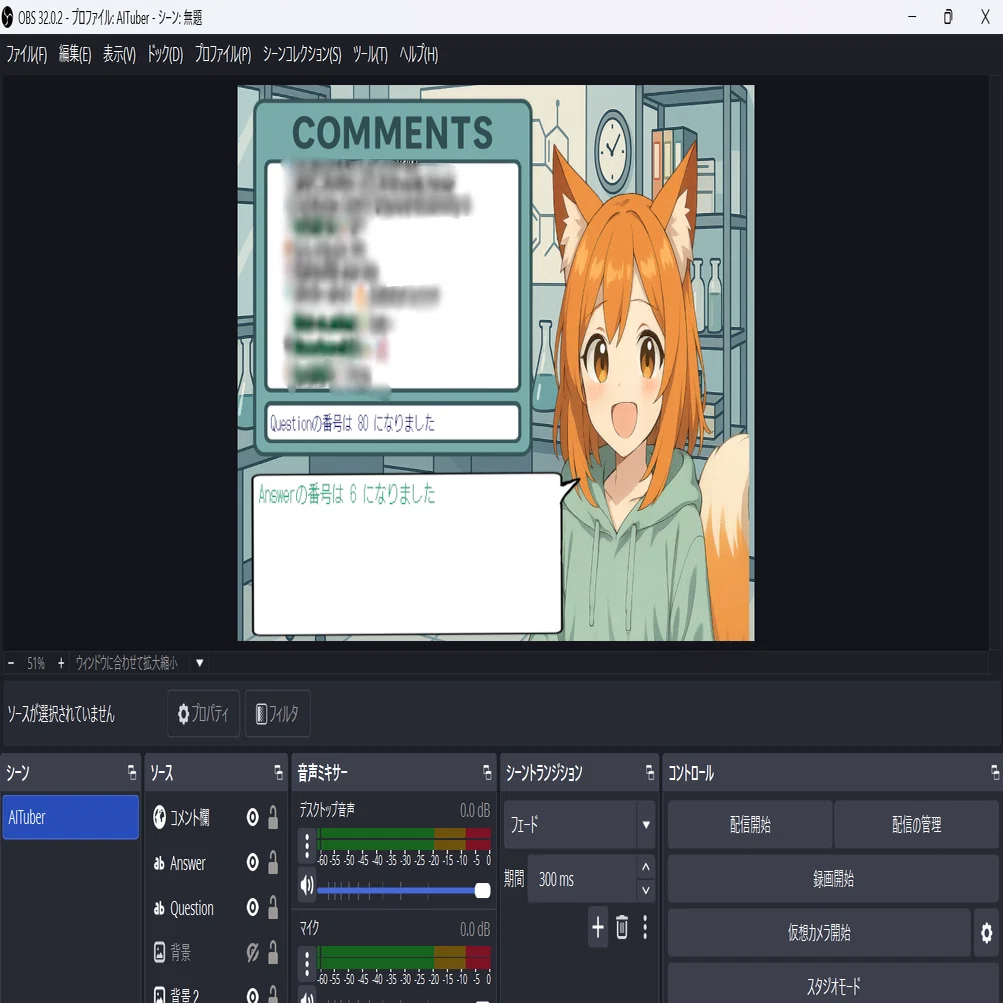Viewport: 1003px width, 1003px height.
Task: Lock the Answer source
Action: [273, 863]
